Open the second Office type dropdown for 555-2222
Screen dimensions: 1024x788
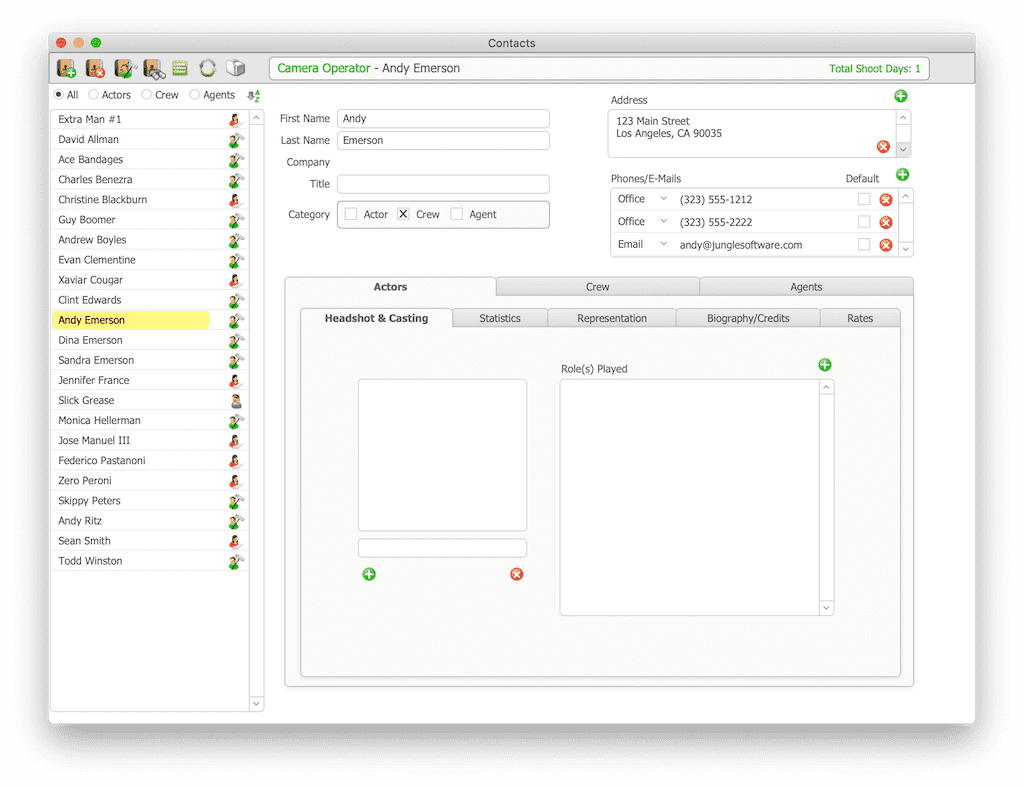663,222
